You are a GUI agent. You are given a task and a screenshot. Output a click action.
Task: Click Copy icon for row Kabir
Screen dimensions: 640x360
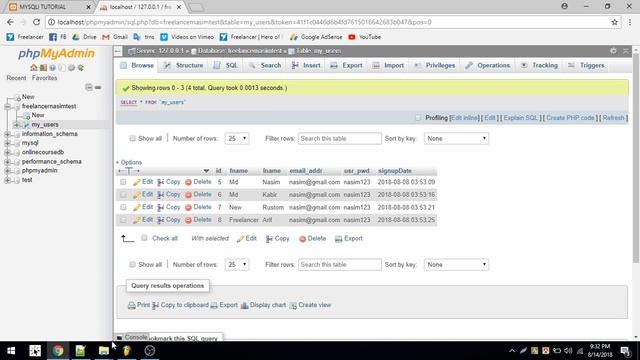click(x=161, y=195)
